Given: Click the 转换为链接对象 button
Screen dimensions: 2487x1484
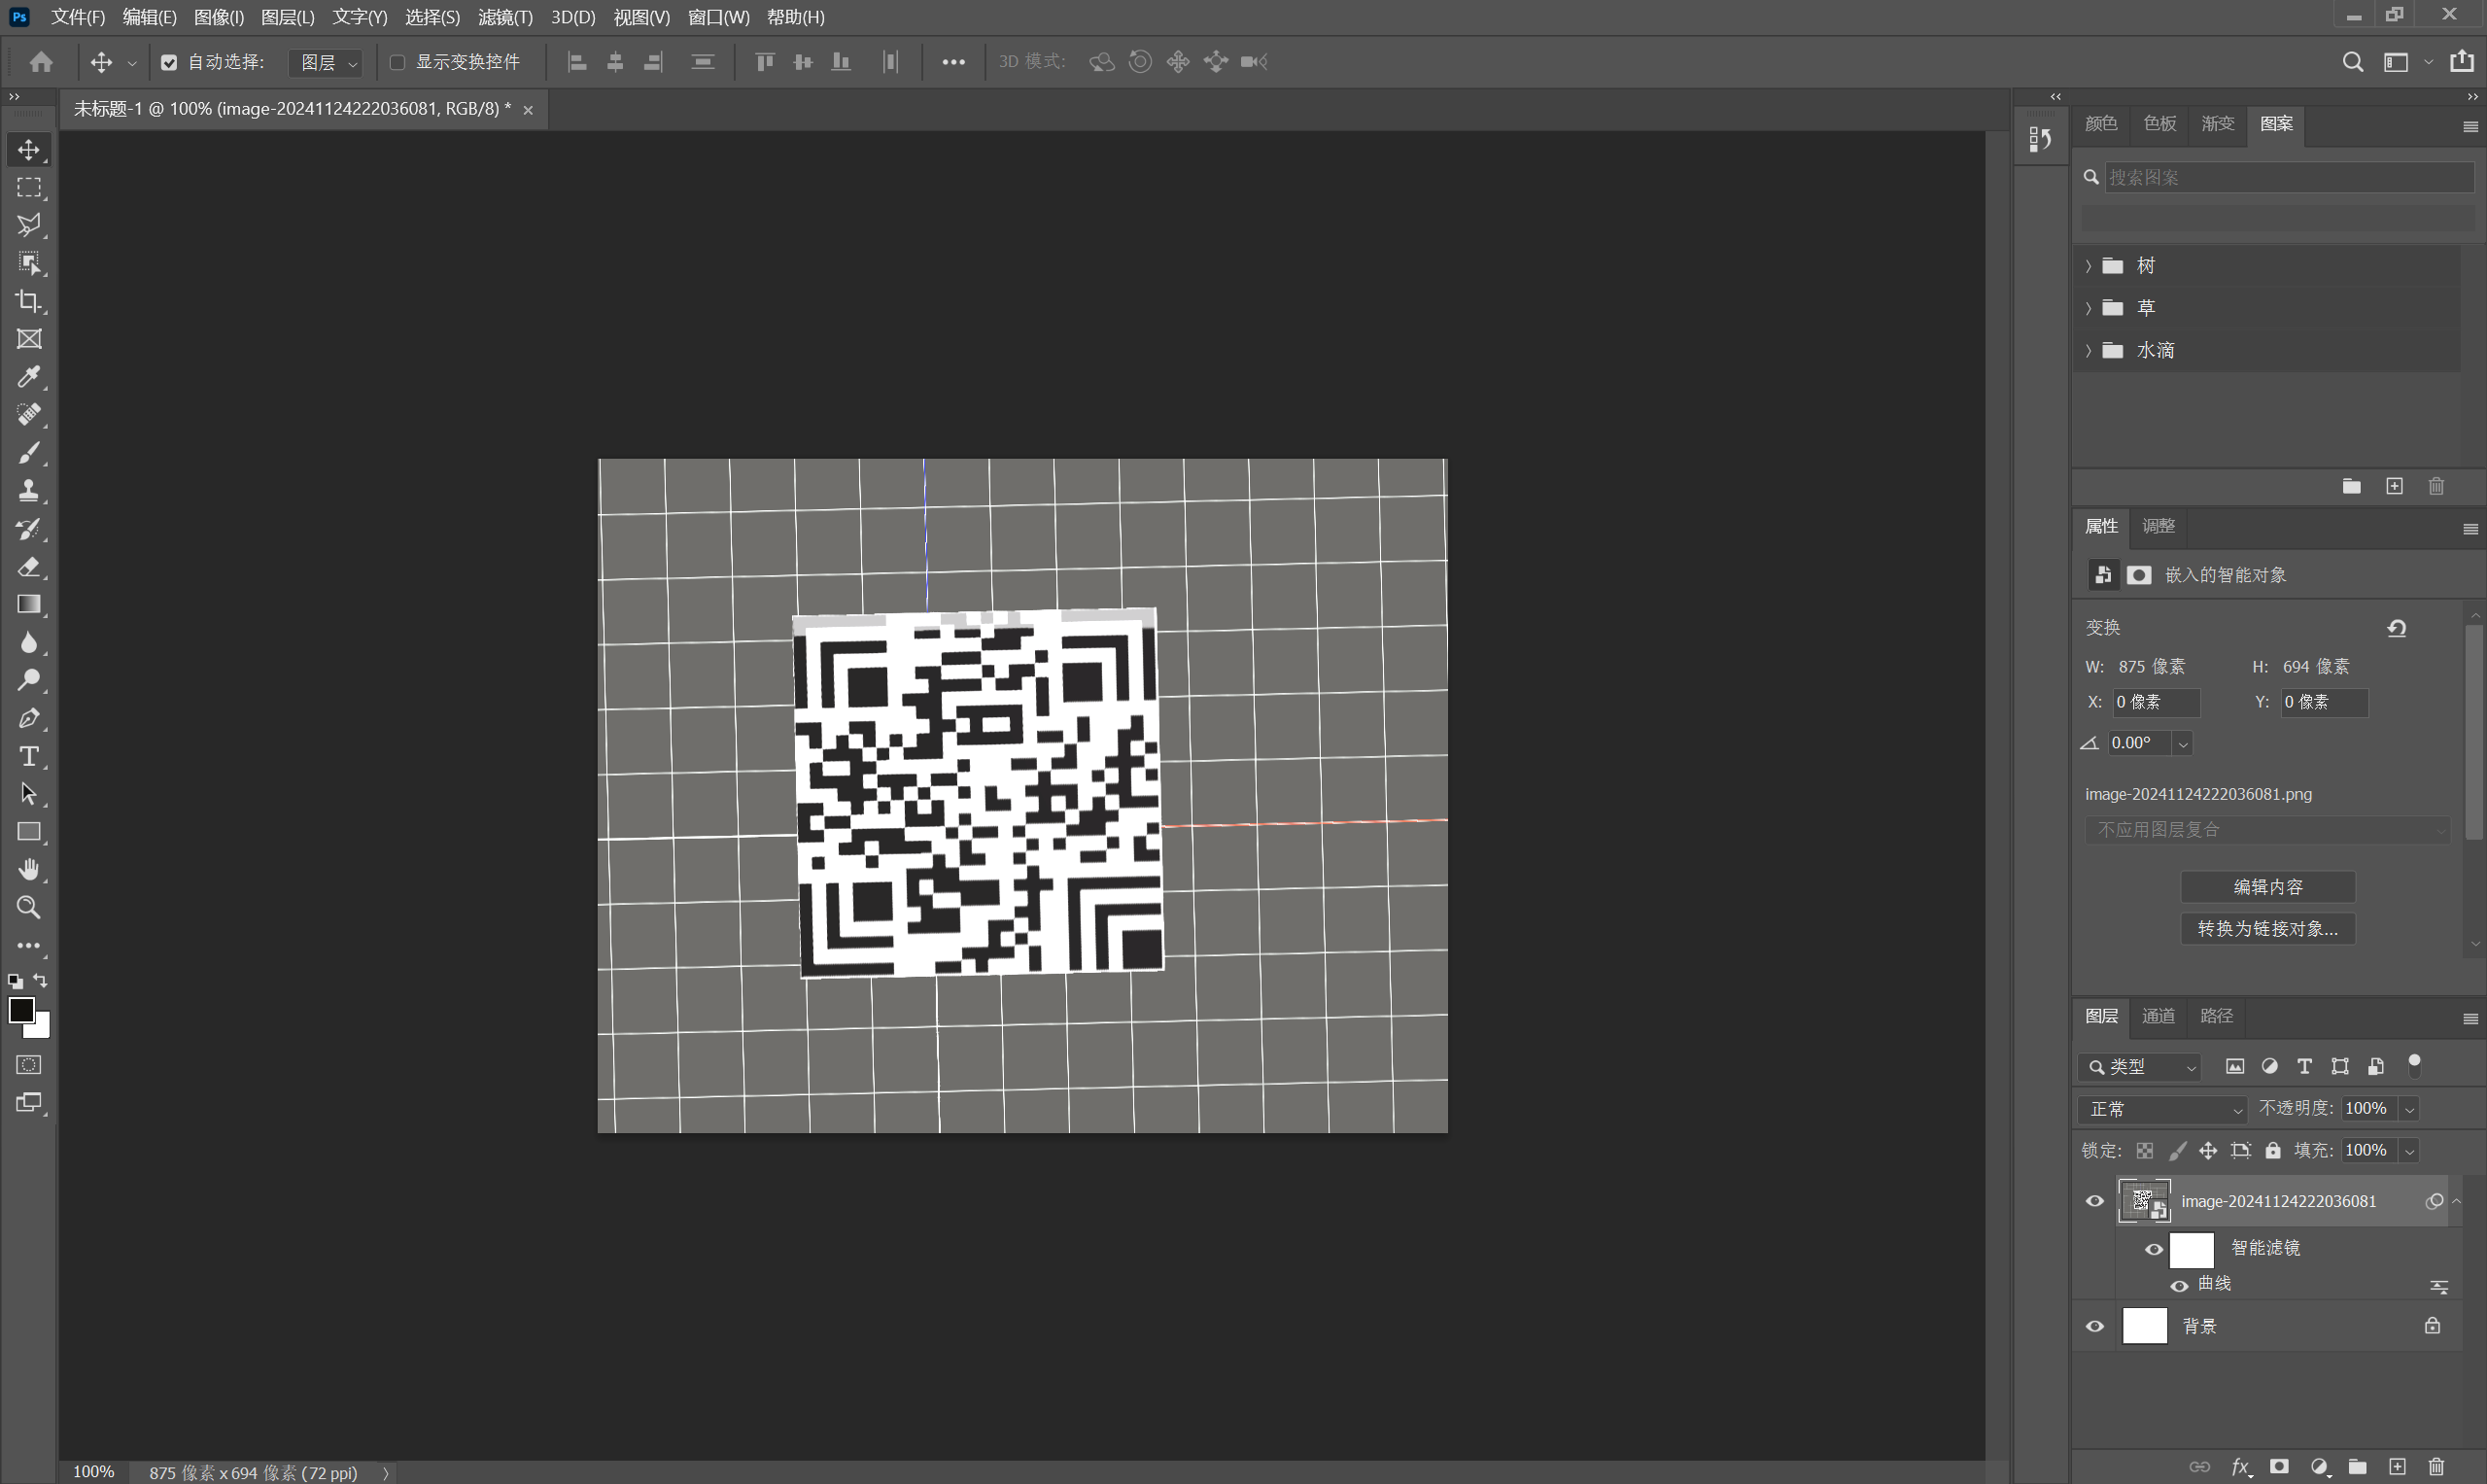Looking at the screenshot, I should tap(2268, 929).
